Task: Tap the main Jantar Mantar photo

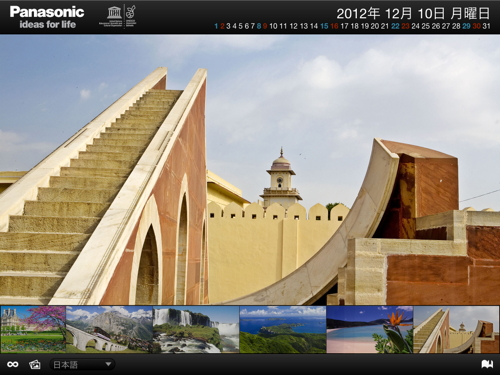Action: click(250, 170)
